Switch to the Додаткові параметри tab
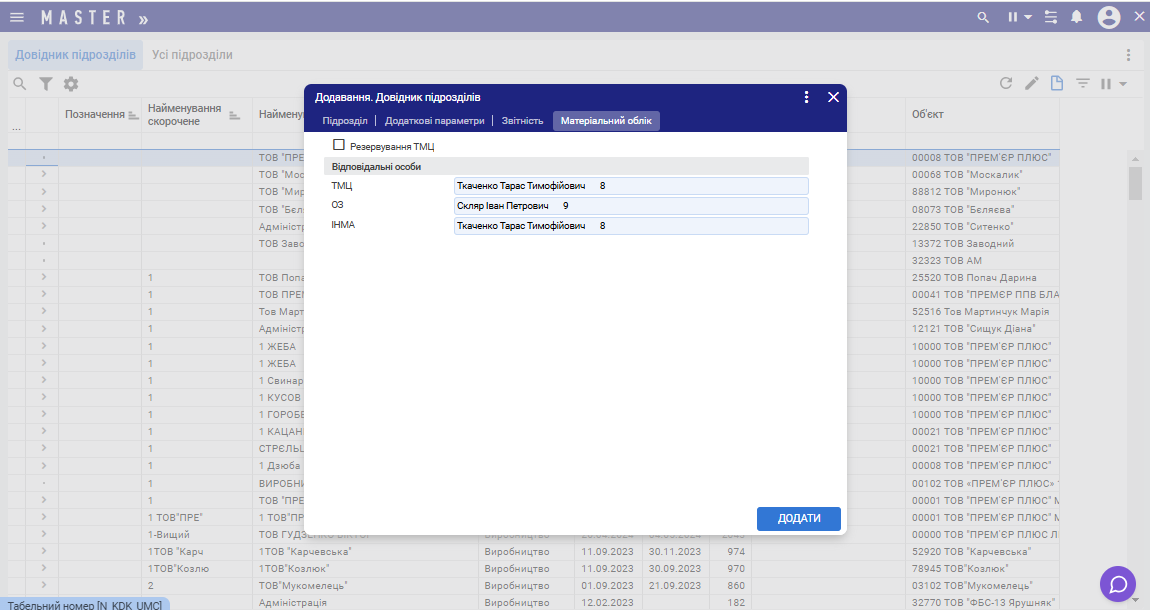The width and height of the screenshot is (1150, 610). (x=434, y=121)
